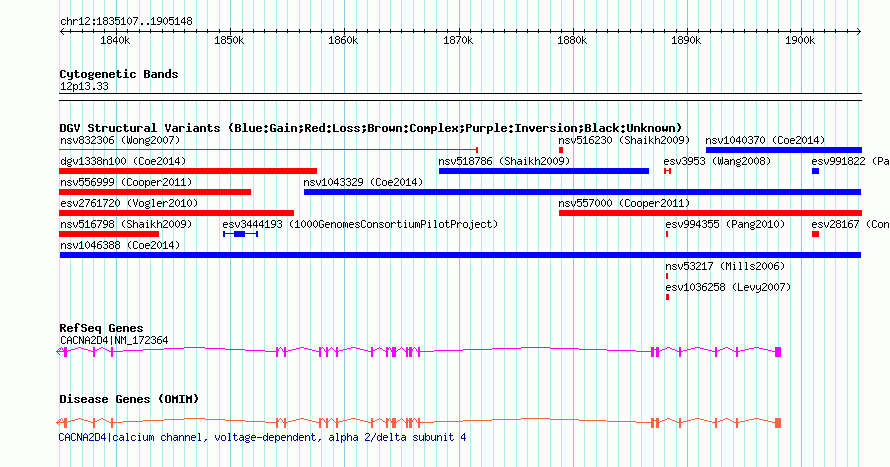Click the 1900k ruler tick label
The height and width of the screenshot is (467, 890).
pyautogui.click(x=800, y=40)
